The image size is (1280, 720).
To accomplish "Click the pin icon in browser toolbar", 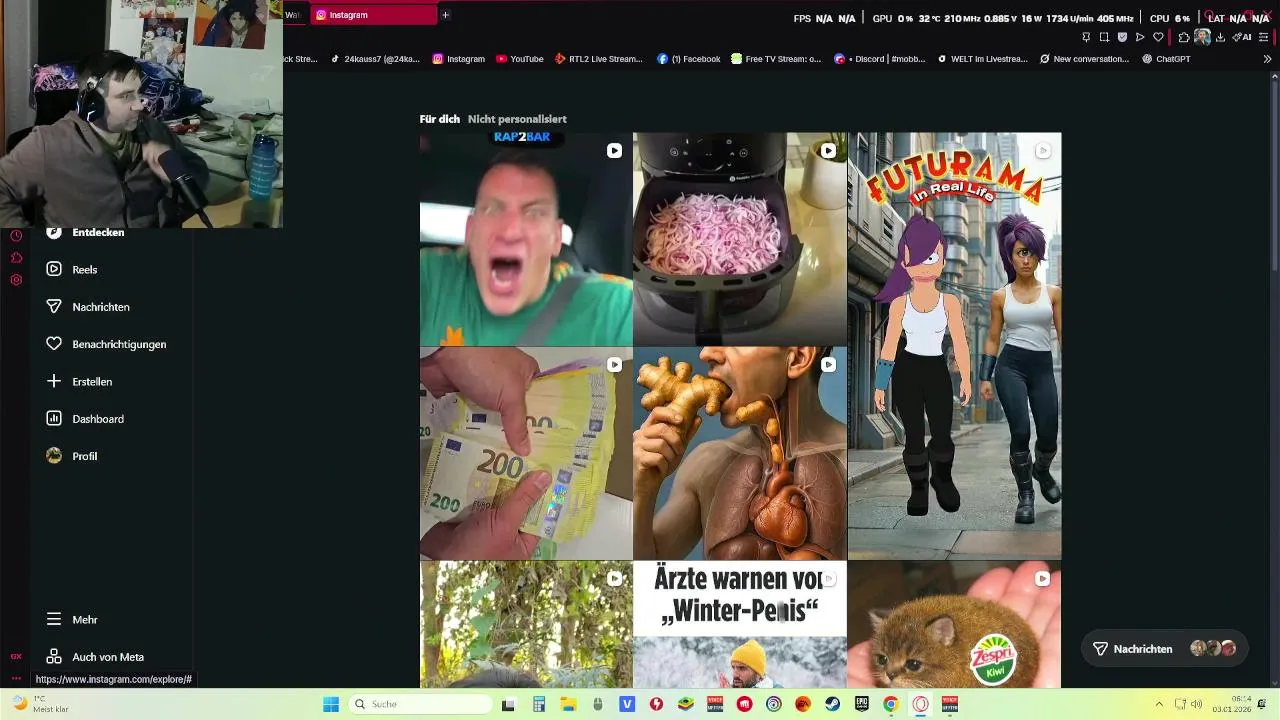I will [1086, 37].
